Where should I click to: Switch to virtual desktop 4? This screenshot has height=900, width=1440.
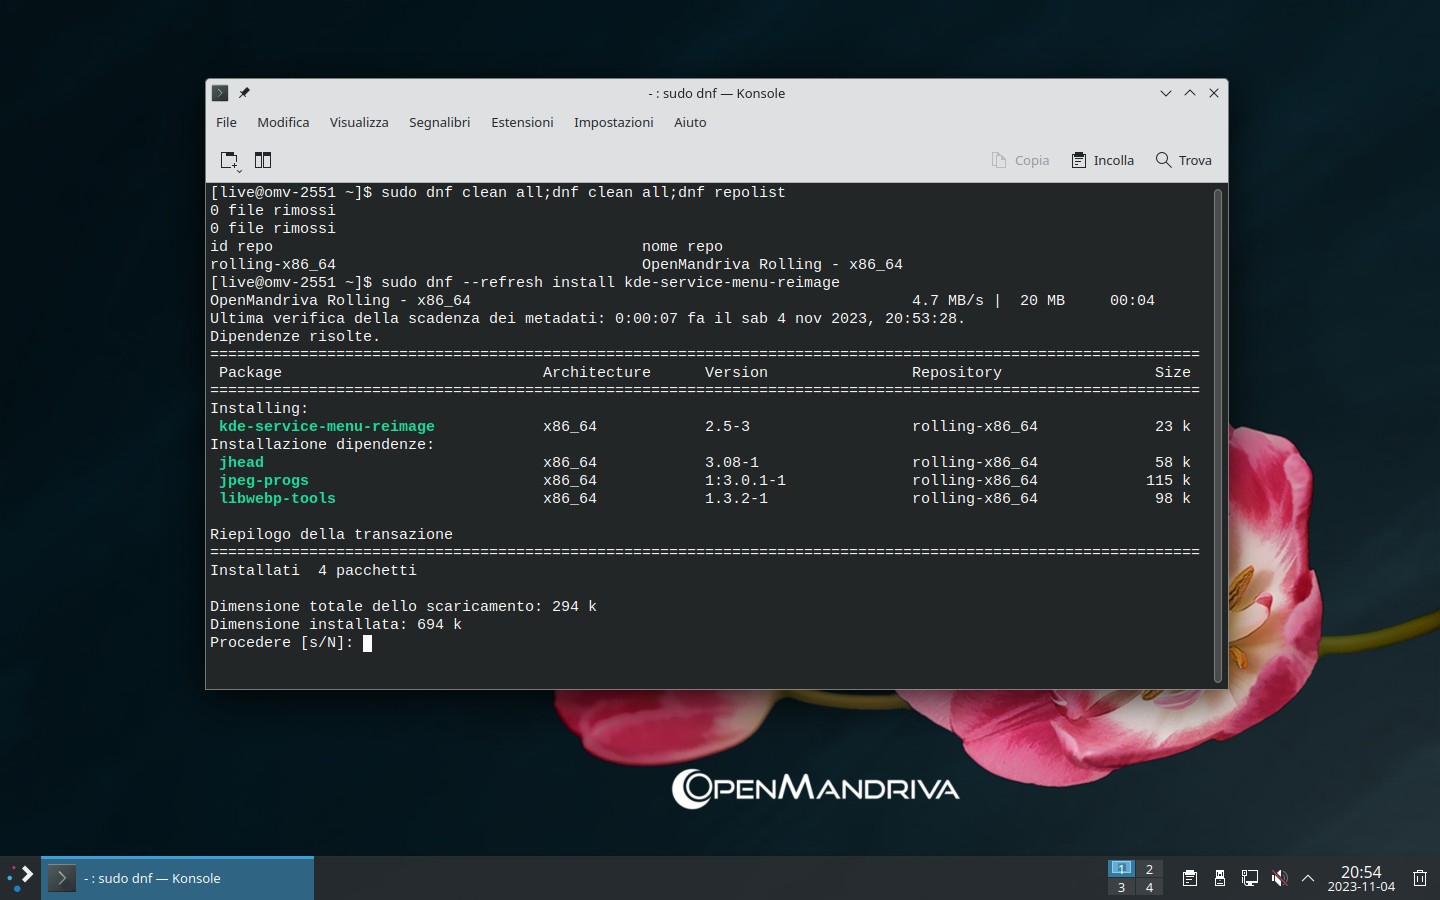click(1149, 887)
